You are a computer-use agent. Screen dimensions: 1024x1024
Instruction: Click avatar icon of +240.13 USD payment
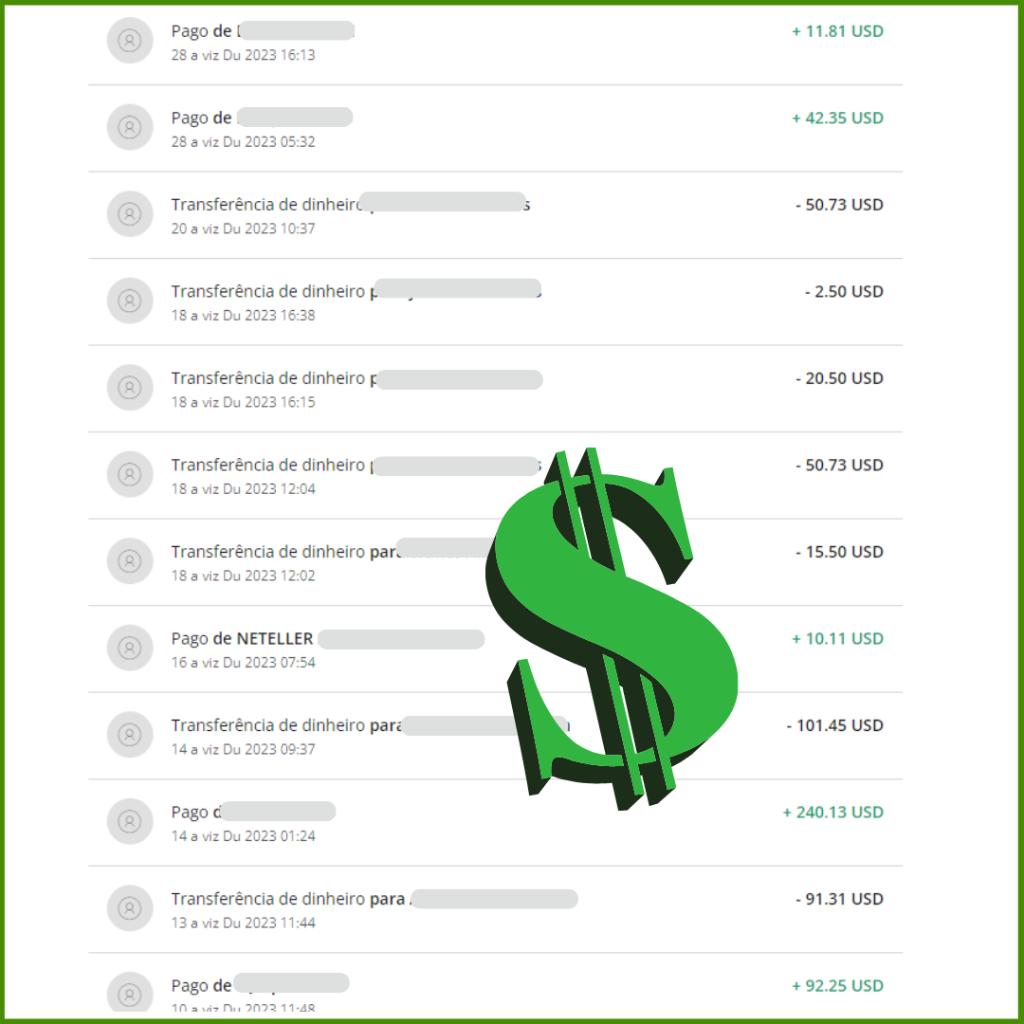click(x=130, y=822)
